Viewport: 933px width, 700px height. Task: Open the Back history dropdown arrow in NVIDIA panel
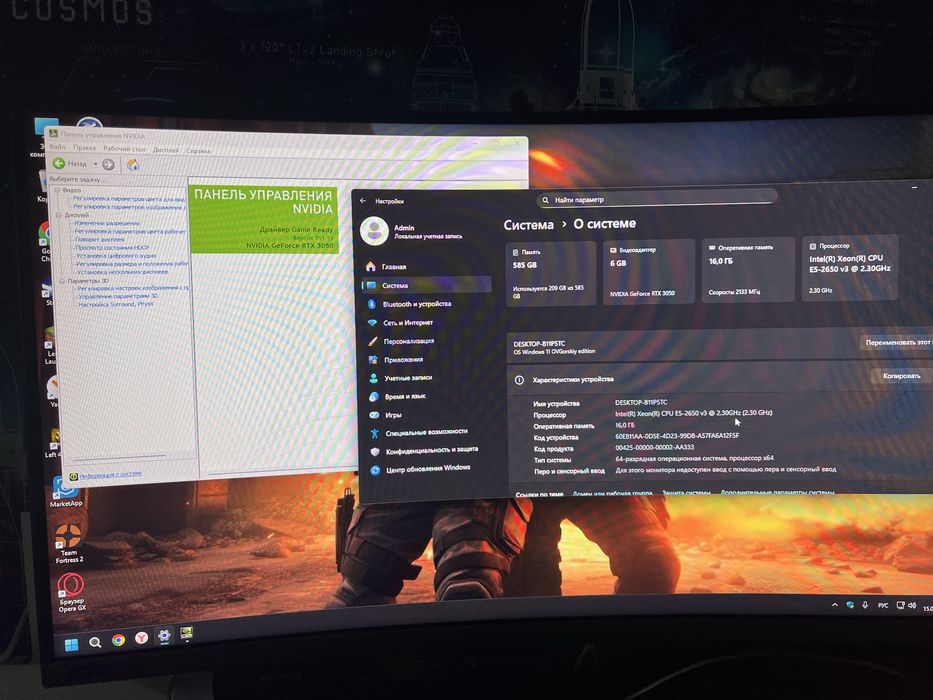tap(95, 164)
